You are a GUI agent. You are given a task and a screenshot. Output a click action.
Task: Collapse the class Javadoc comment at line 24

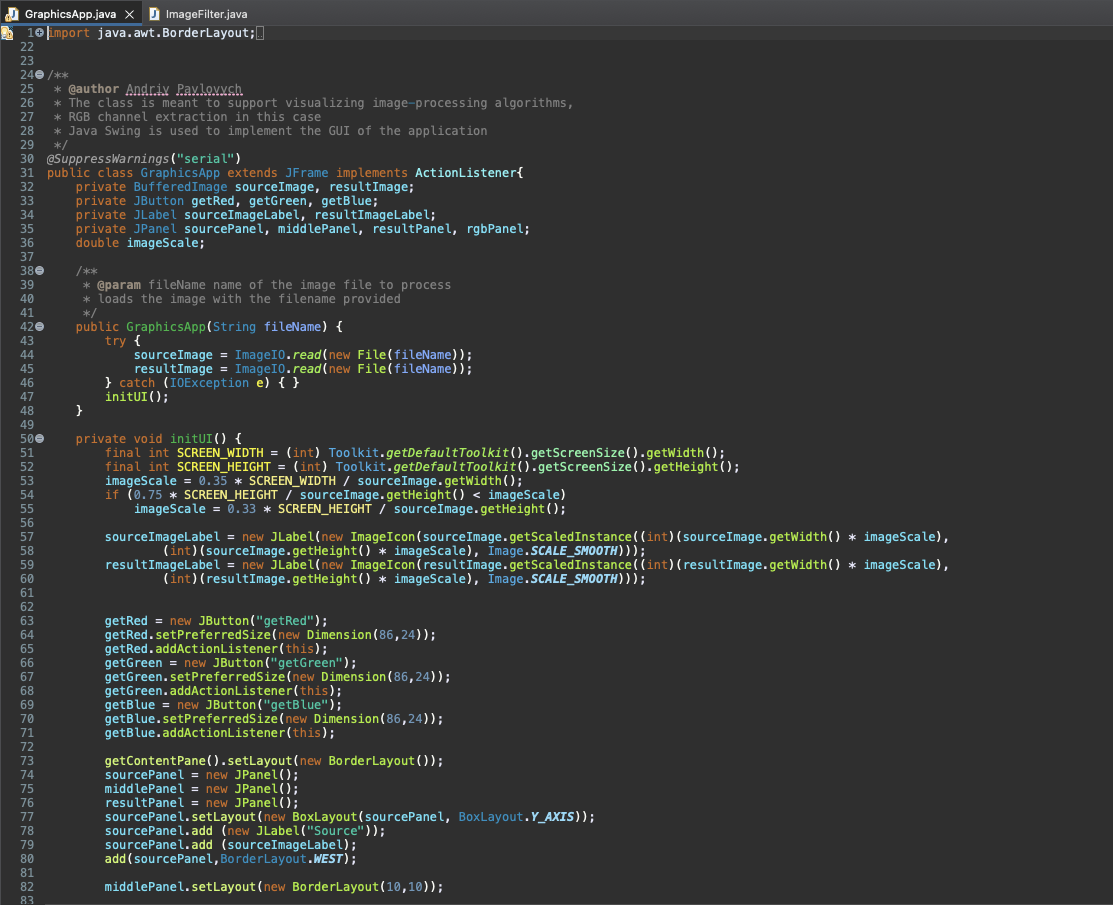point(40,75)
